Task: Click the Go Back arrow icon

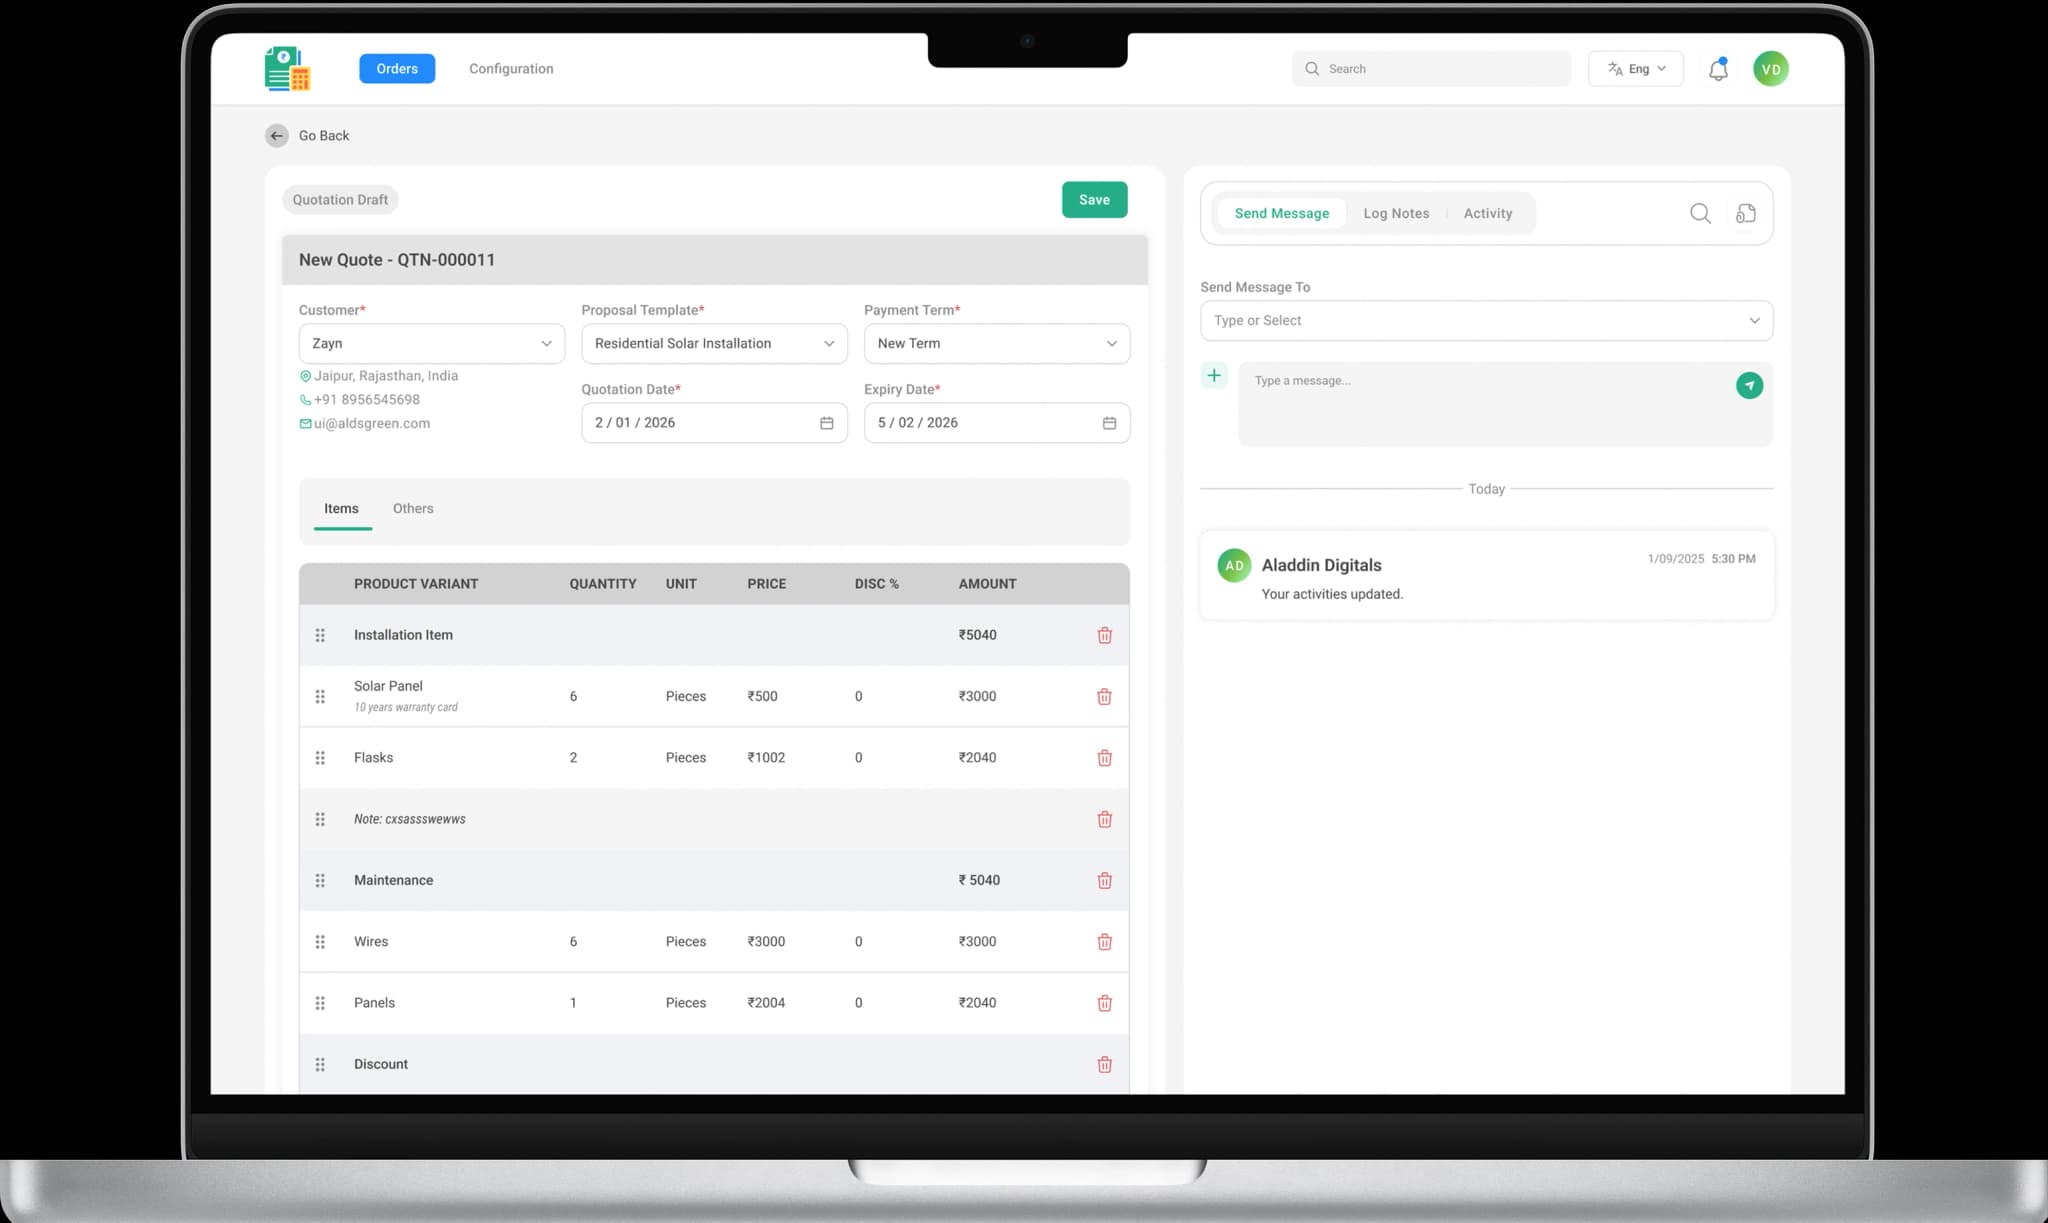Action: 277,135
